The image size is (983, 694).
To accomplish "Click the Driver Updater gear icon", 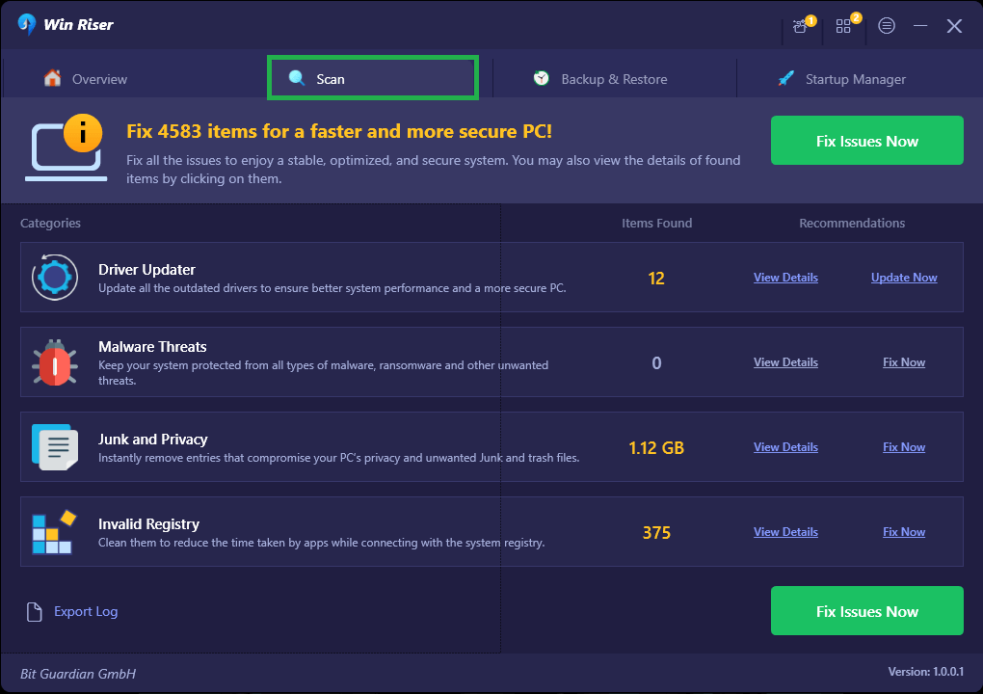I will (54, 277).
